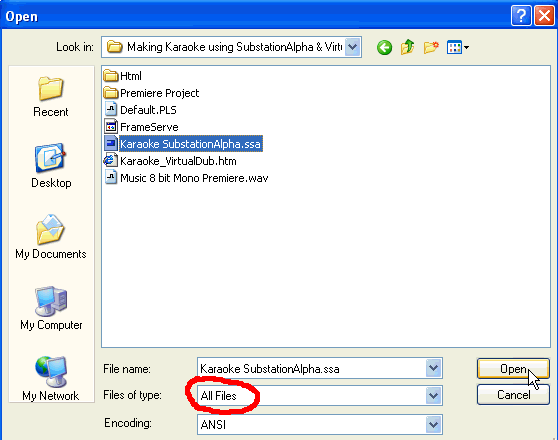Open My Network in places bar

[51, 378]
